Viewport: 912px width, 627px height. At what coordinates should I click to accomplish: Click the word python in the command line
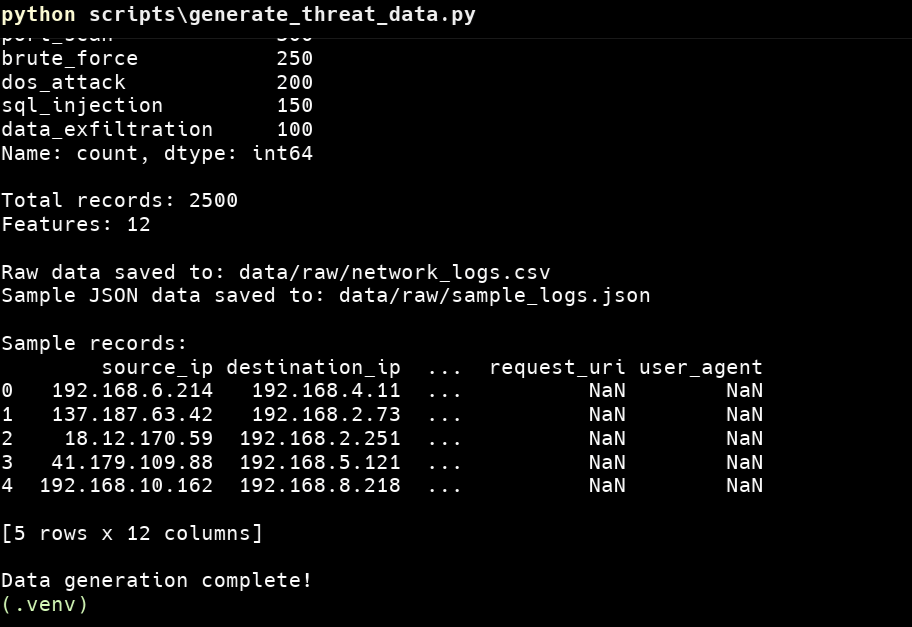[x=38, y=14]
